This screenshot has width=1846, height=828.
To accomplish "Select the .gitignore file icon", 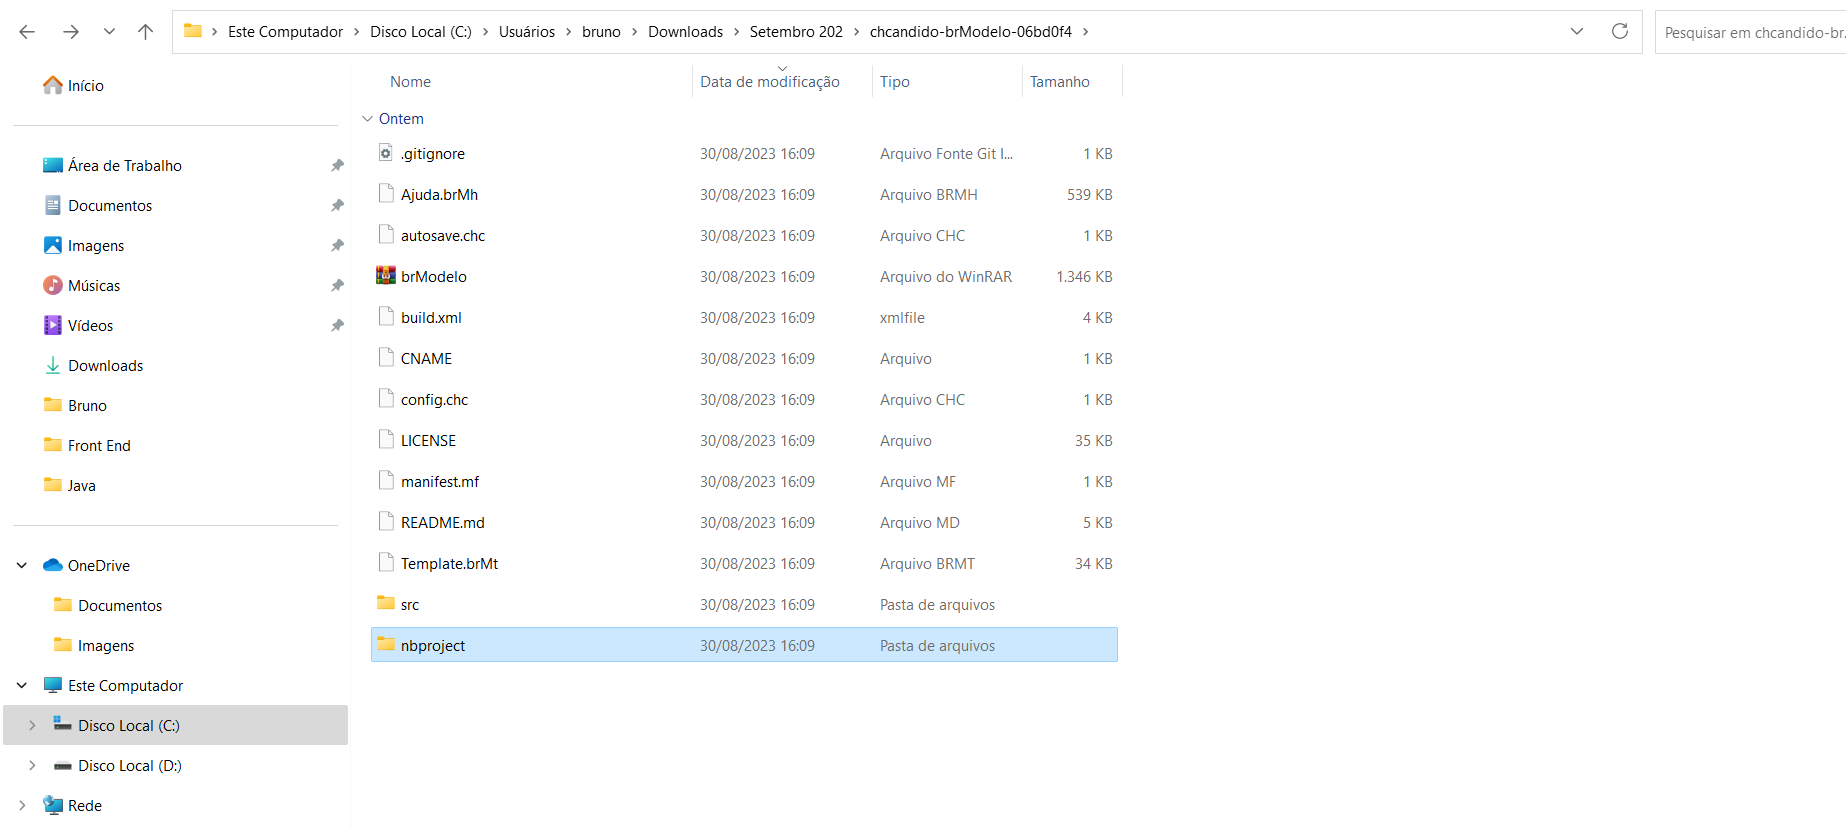I will pos(386,153).
